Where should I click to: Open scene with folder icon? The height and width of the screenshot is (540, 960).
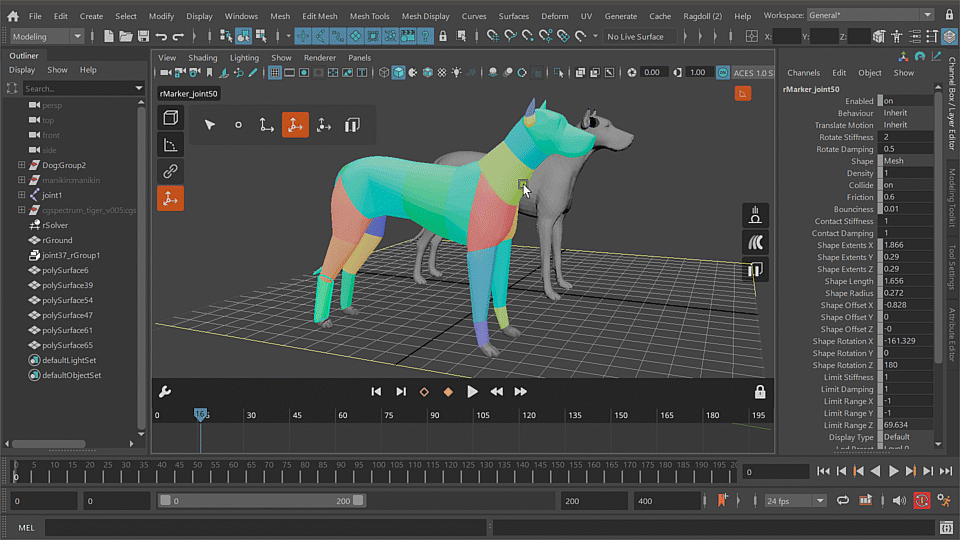[x=126, y=37]
